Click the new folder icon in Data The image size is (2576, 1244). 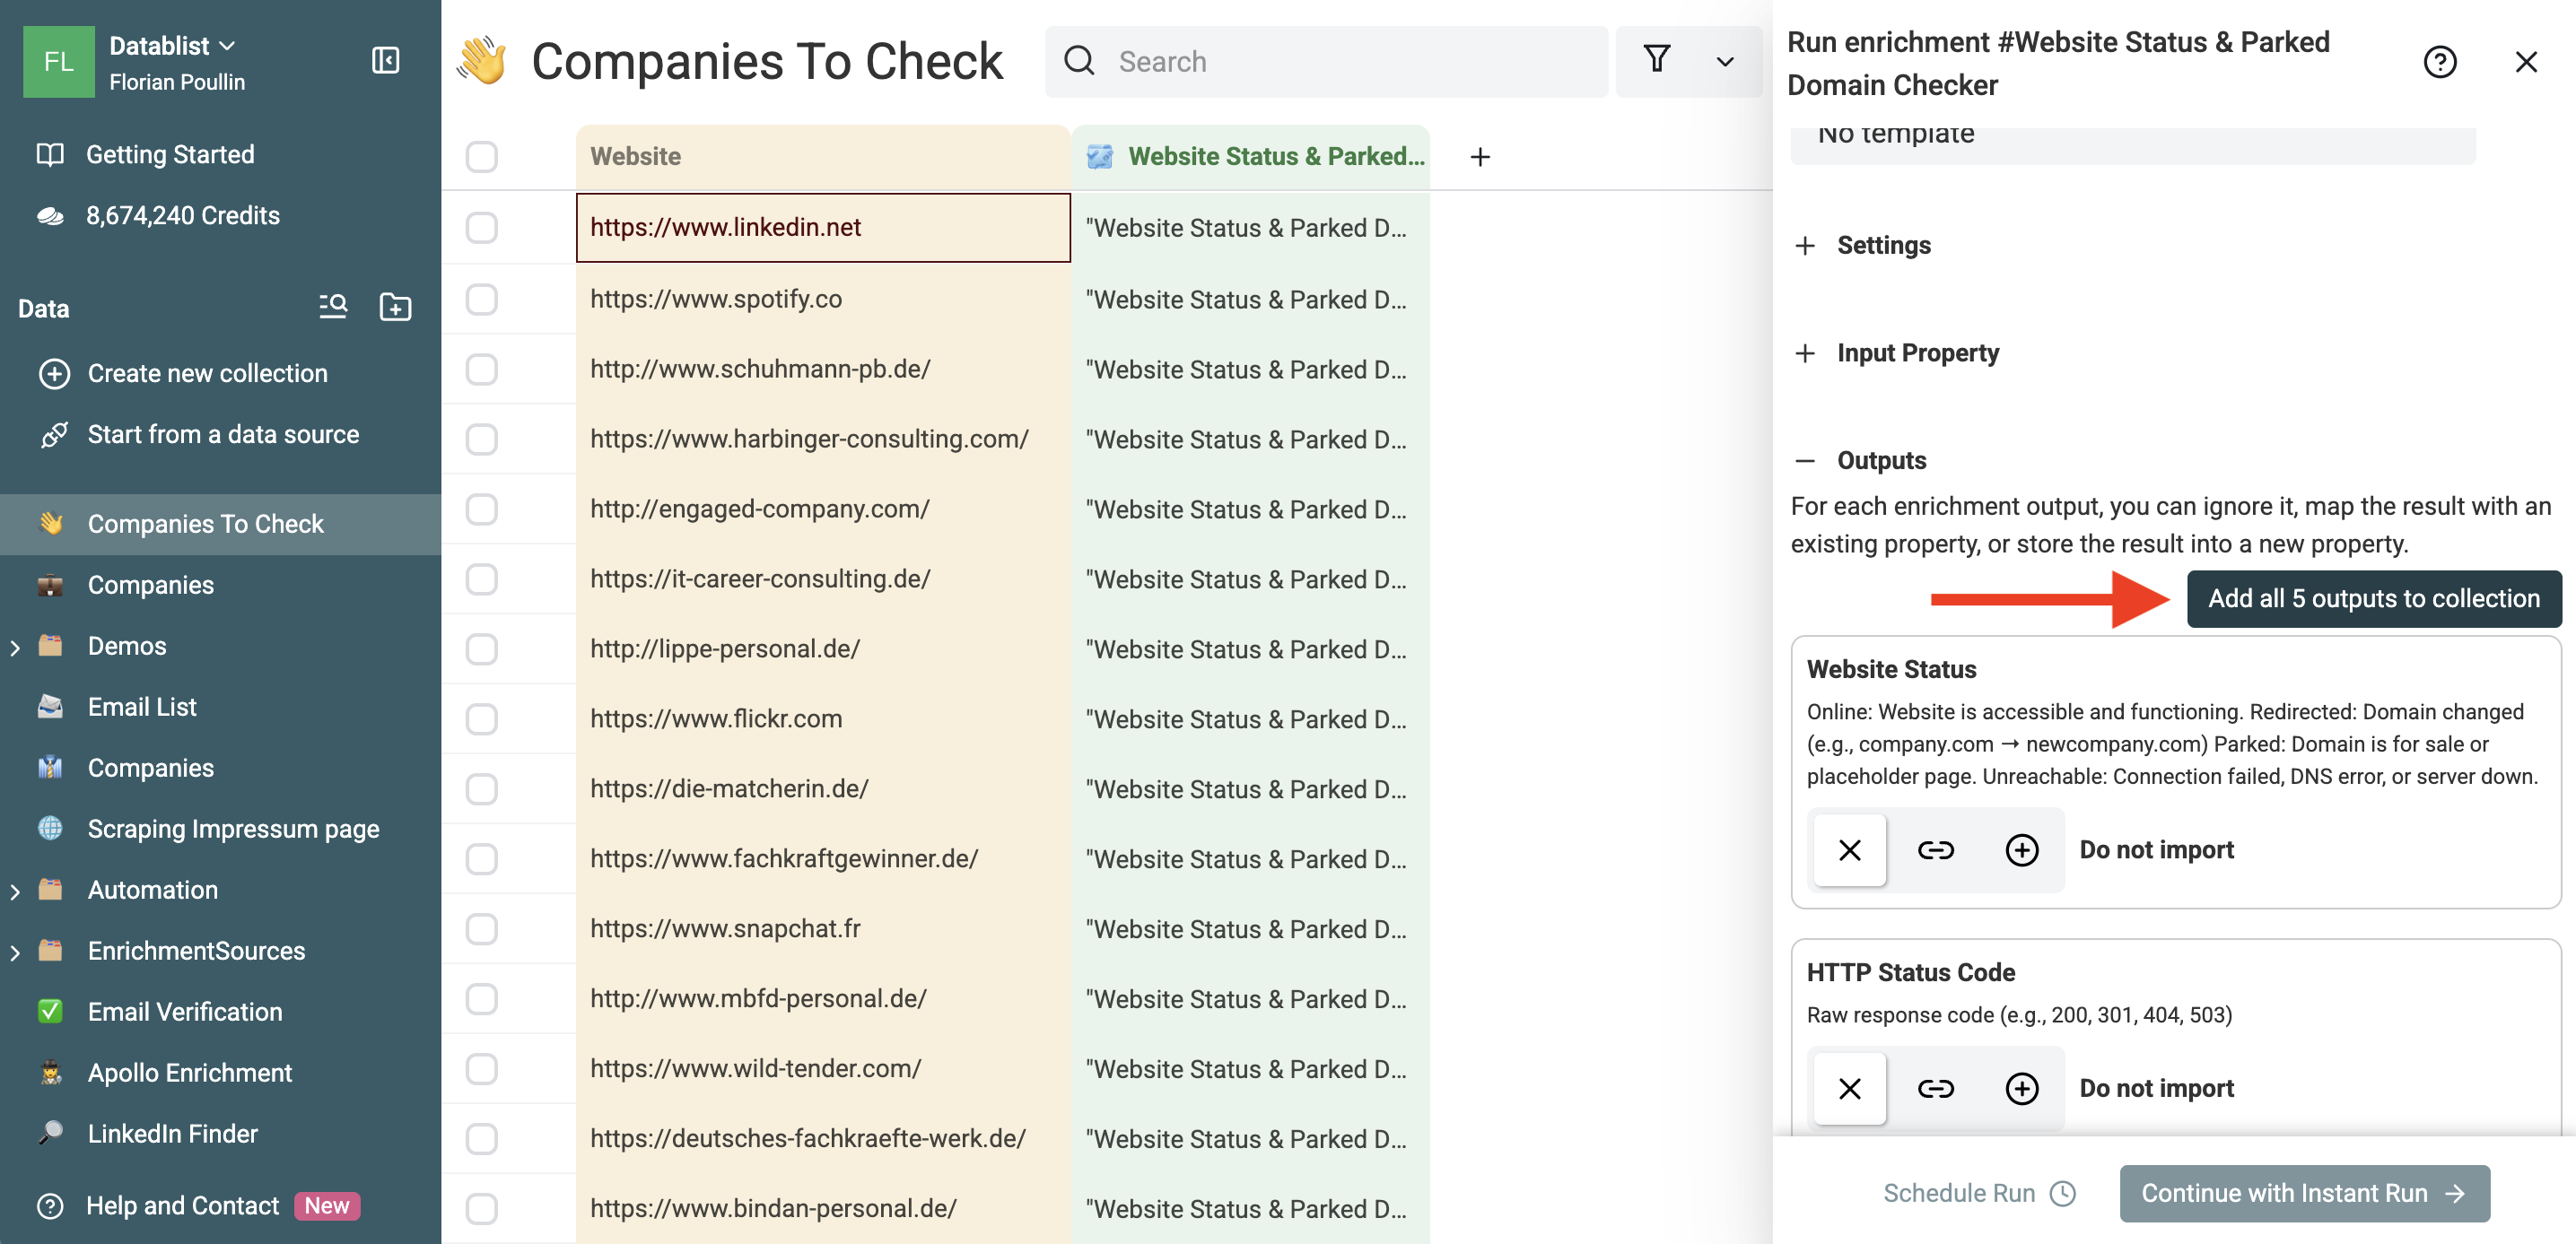tap(395, 307)
